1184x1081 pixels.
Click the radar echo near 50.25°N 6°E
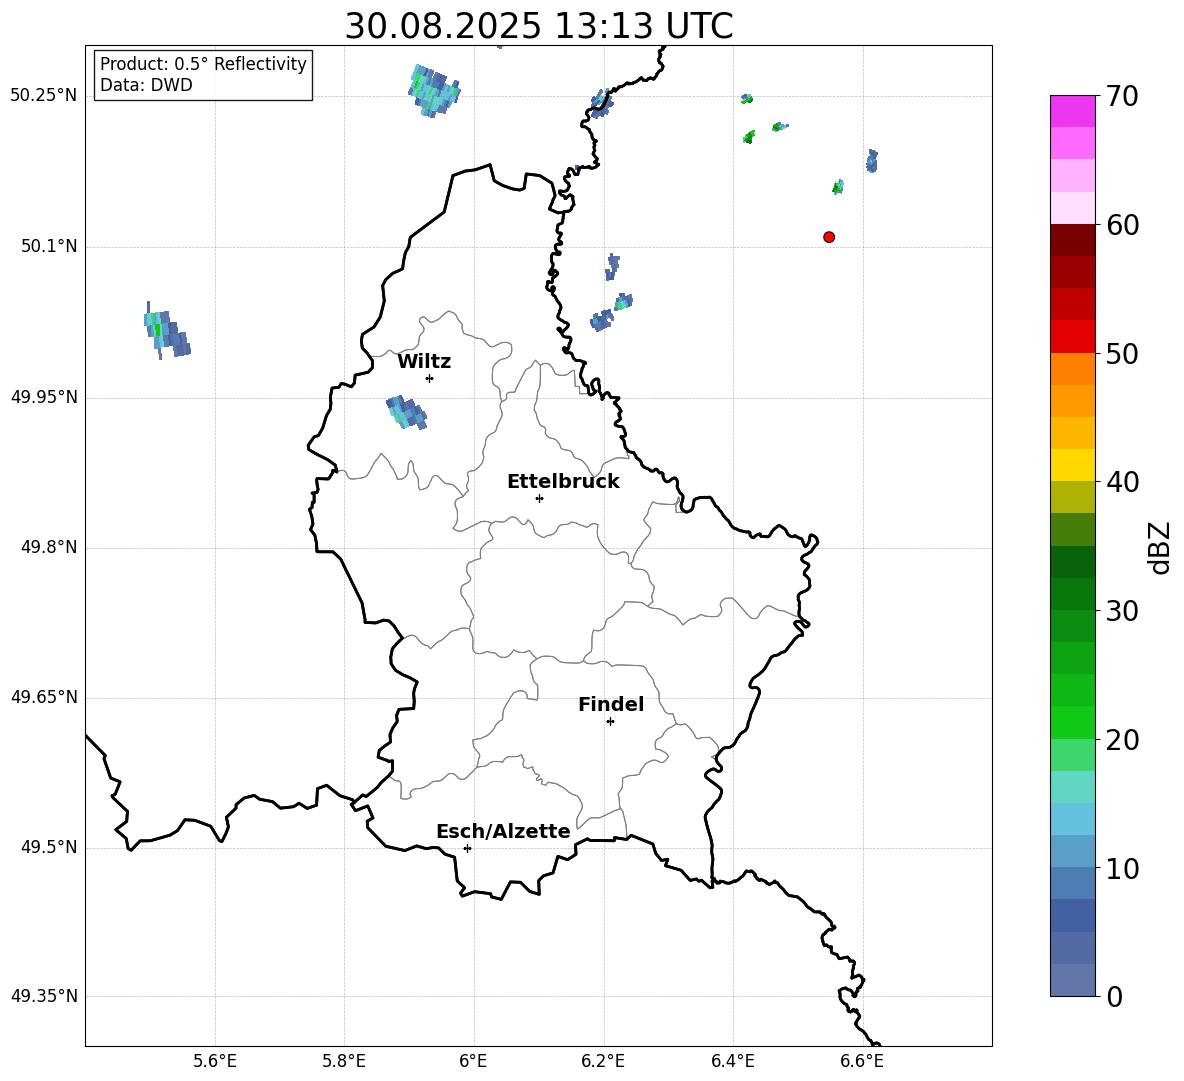click(434, 91)
